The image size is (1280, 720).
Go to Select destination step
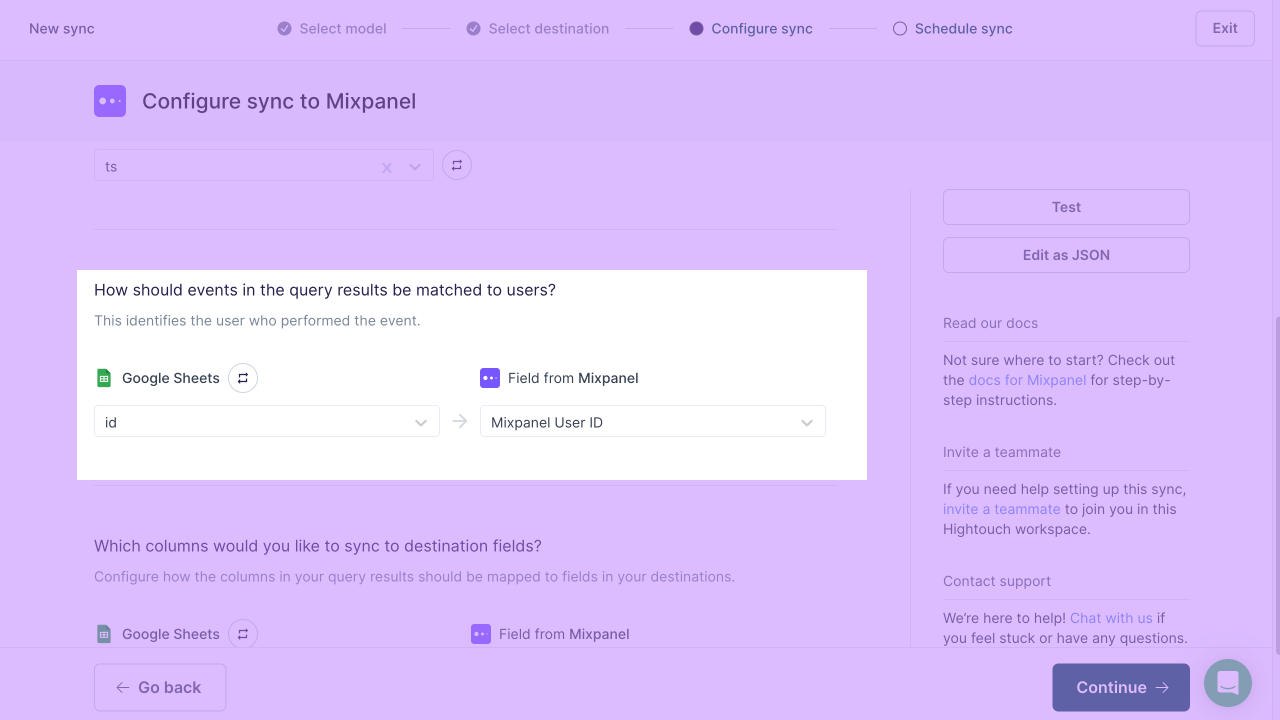(x=538, y=28)
